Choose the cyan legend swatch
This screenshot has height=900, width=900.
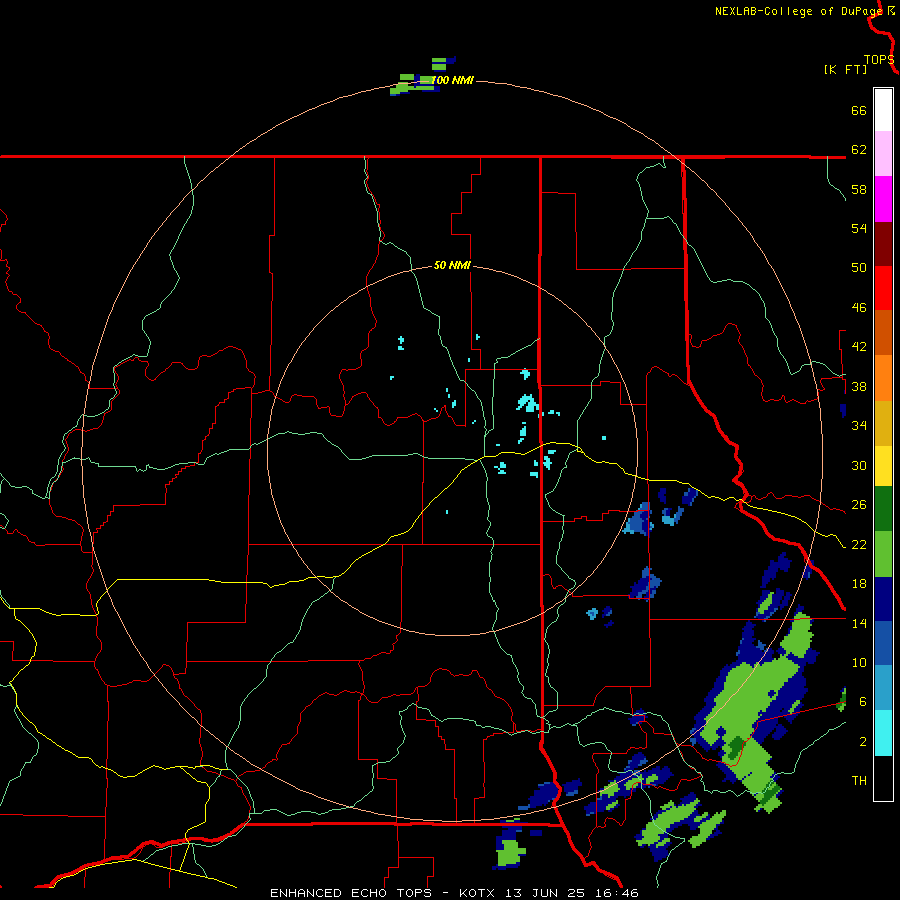(x=883, y=733)
